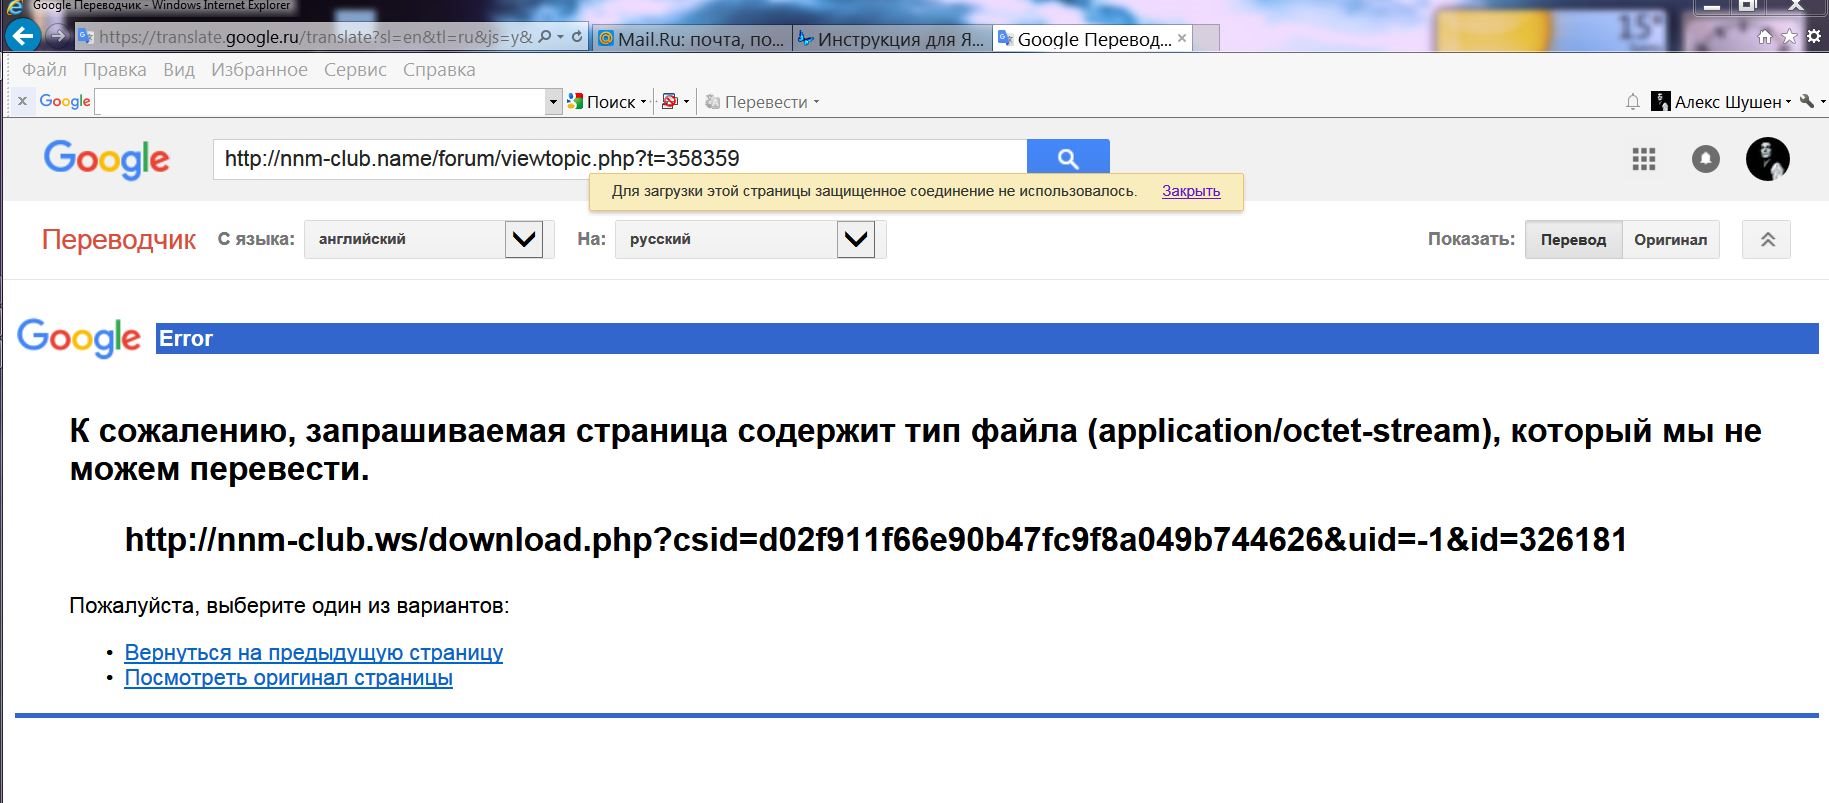Image resolution: width=1829 pixels, height=803 pixels.
Task: Open the Правка menu
Action: click(115, 70)
